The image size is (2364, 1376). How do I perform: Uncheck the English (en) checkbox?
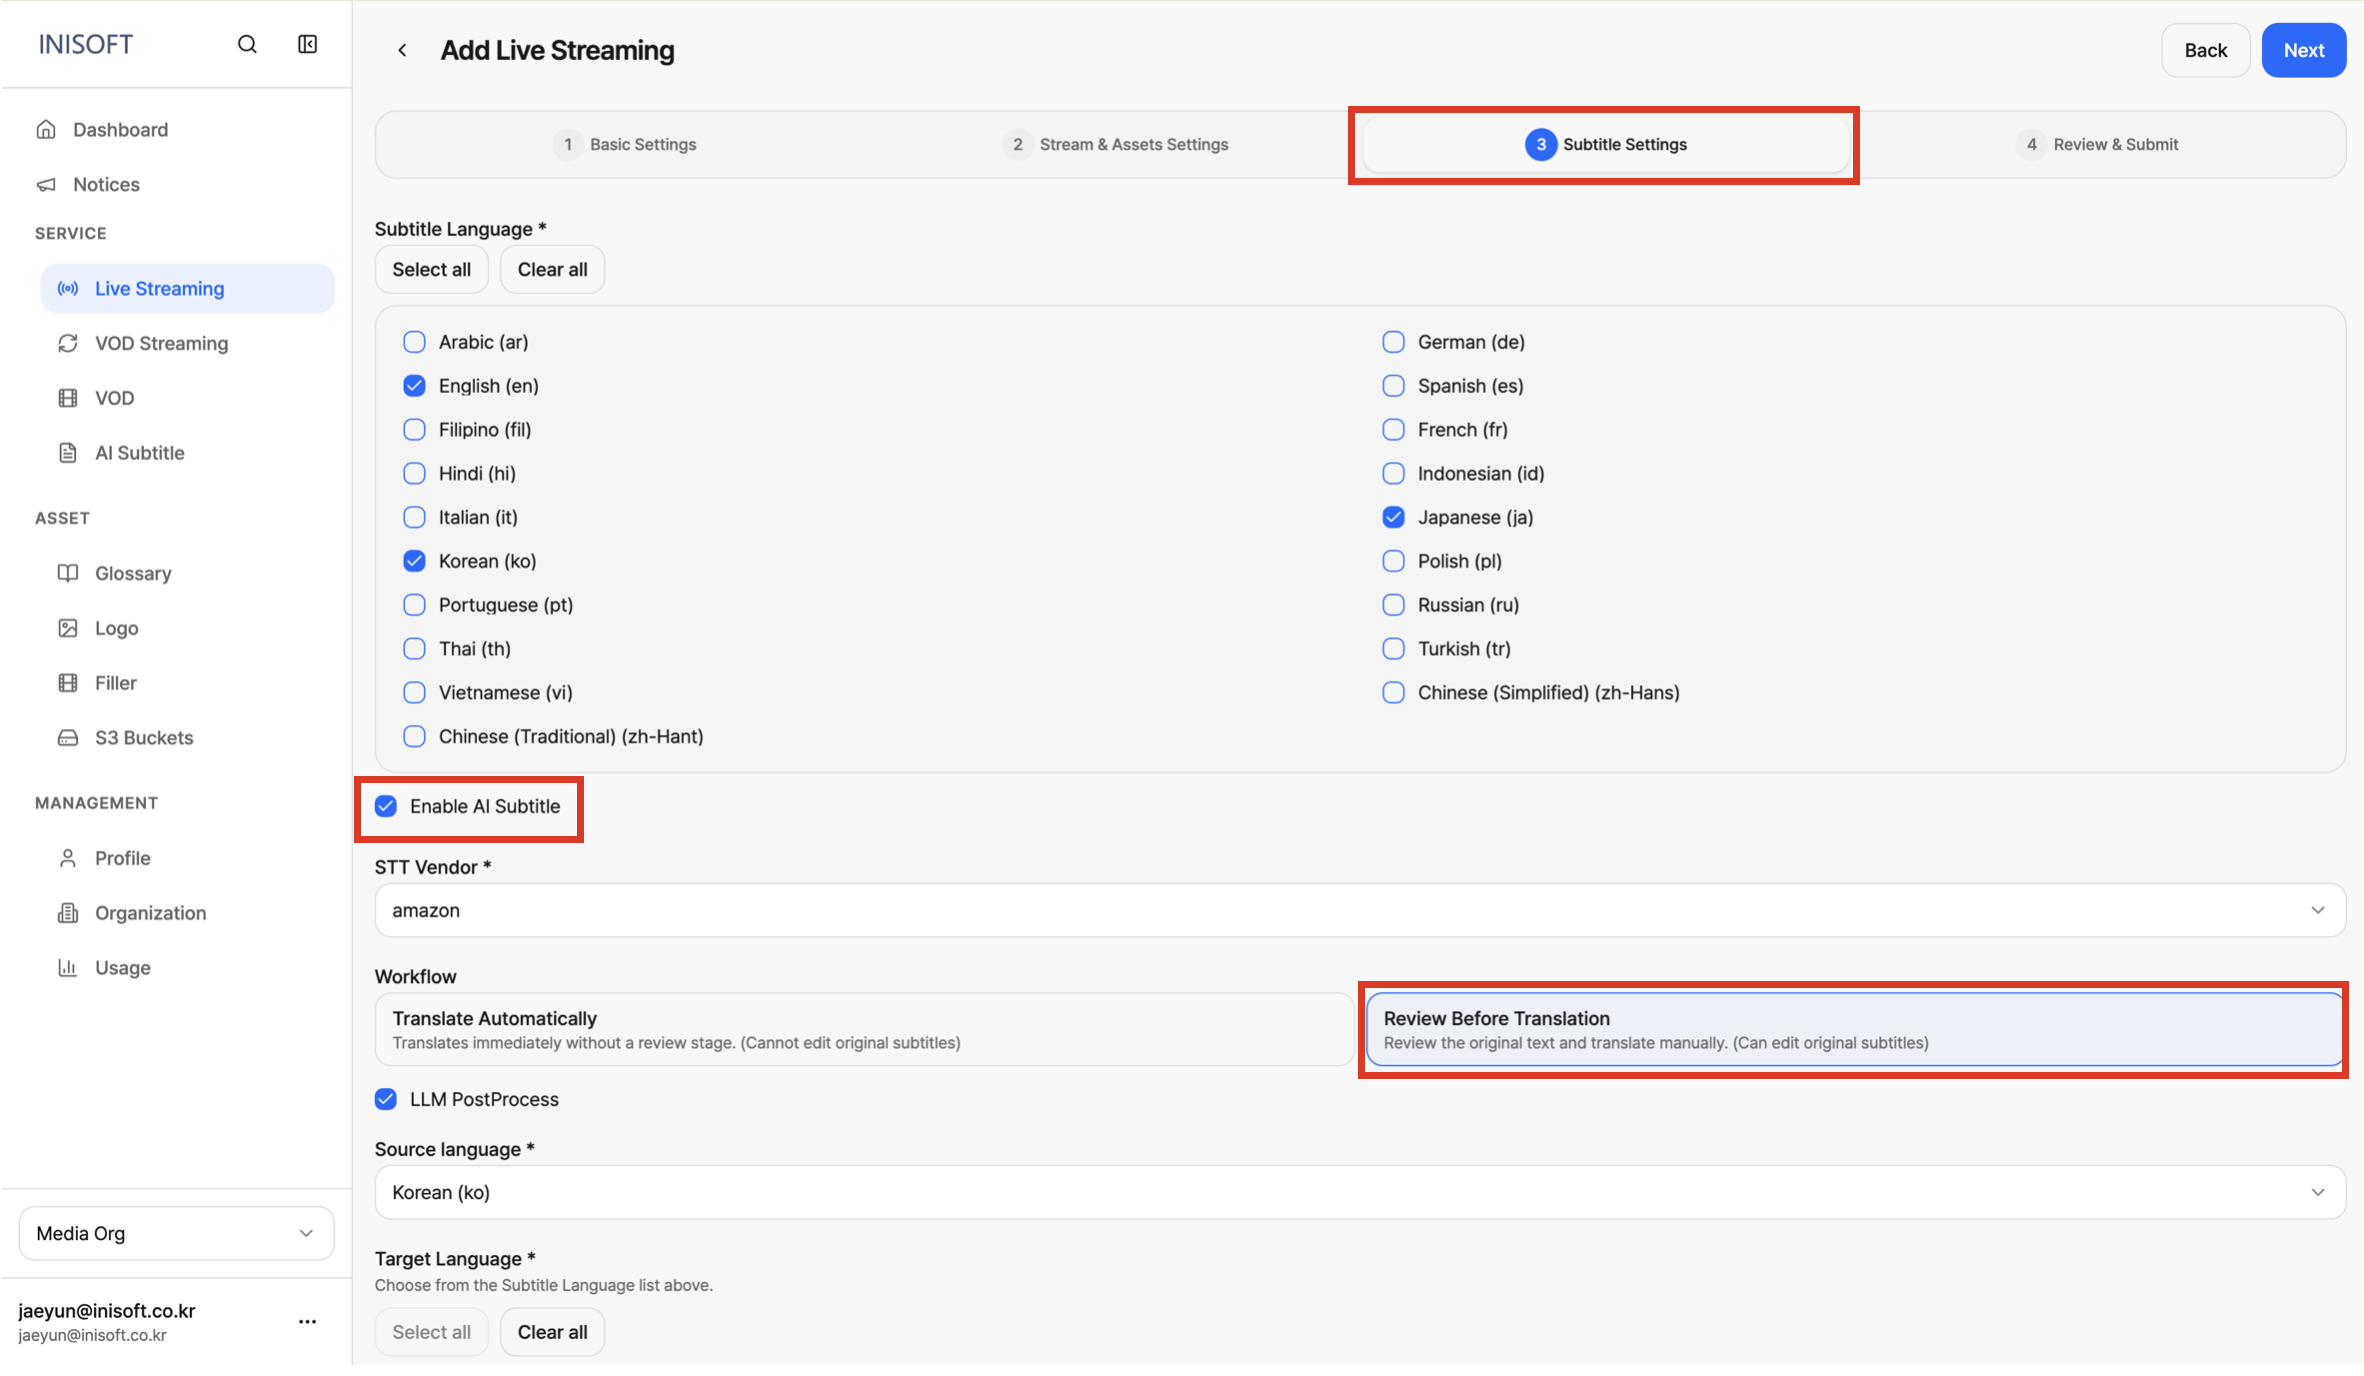coord(414,386)
